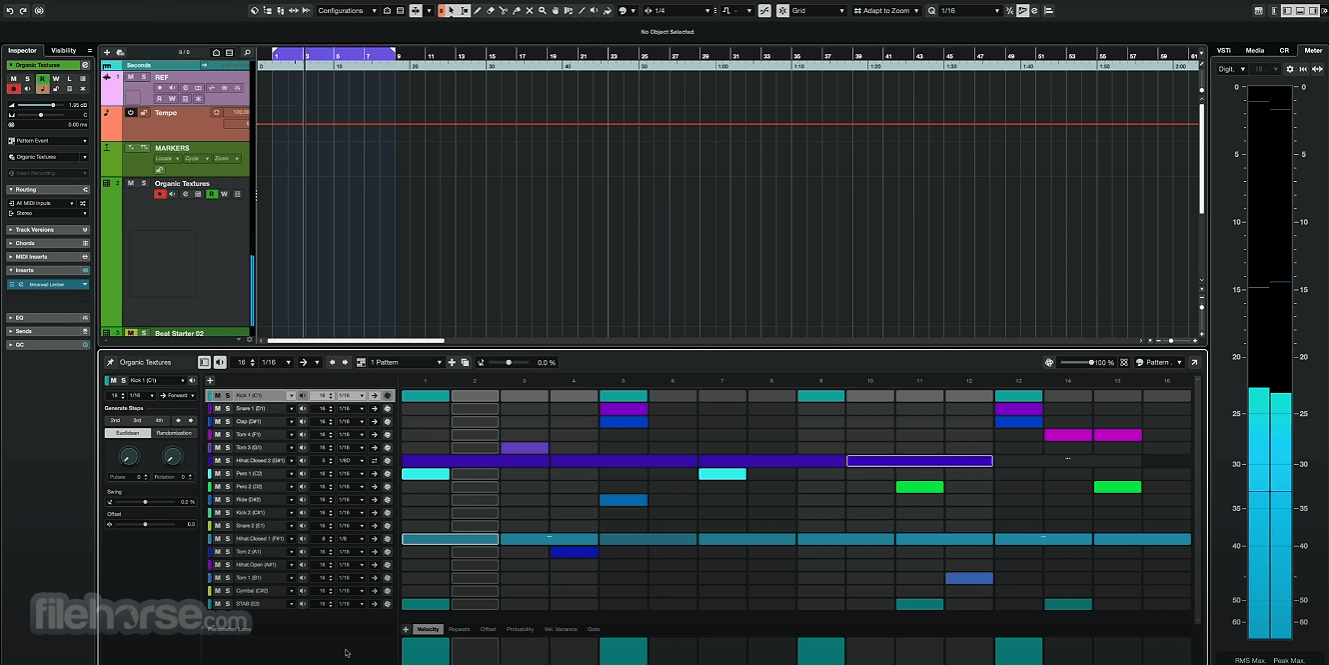The height and width of the screenshot is (665, 1329).
Task: Audition speaker icon for Snare 1 lane
Action: 303,409
